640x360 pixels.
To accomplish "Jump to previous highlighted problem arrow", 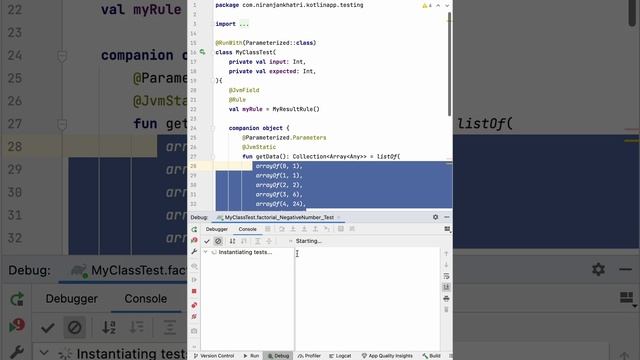I will (438, 6).
